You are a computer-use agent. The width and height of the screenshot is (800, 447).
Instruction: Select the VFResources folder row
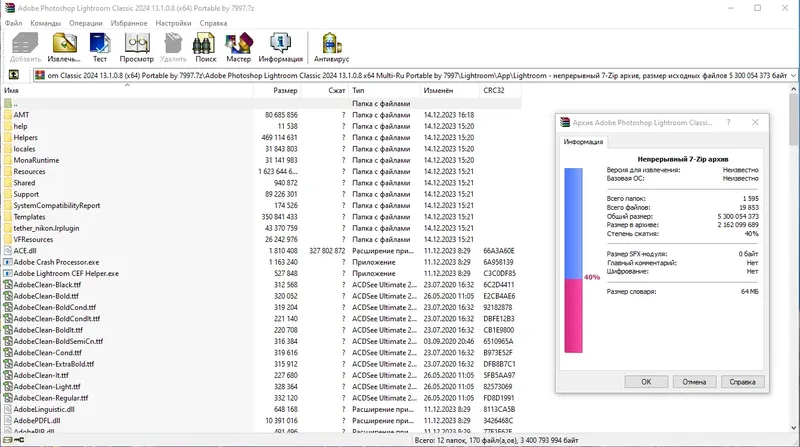click(262, 239)
